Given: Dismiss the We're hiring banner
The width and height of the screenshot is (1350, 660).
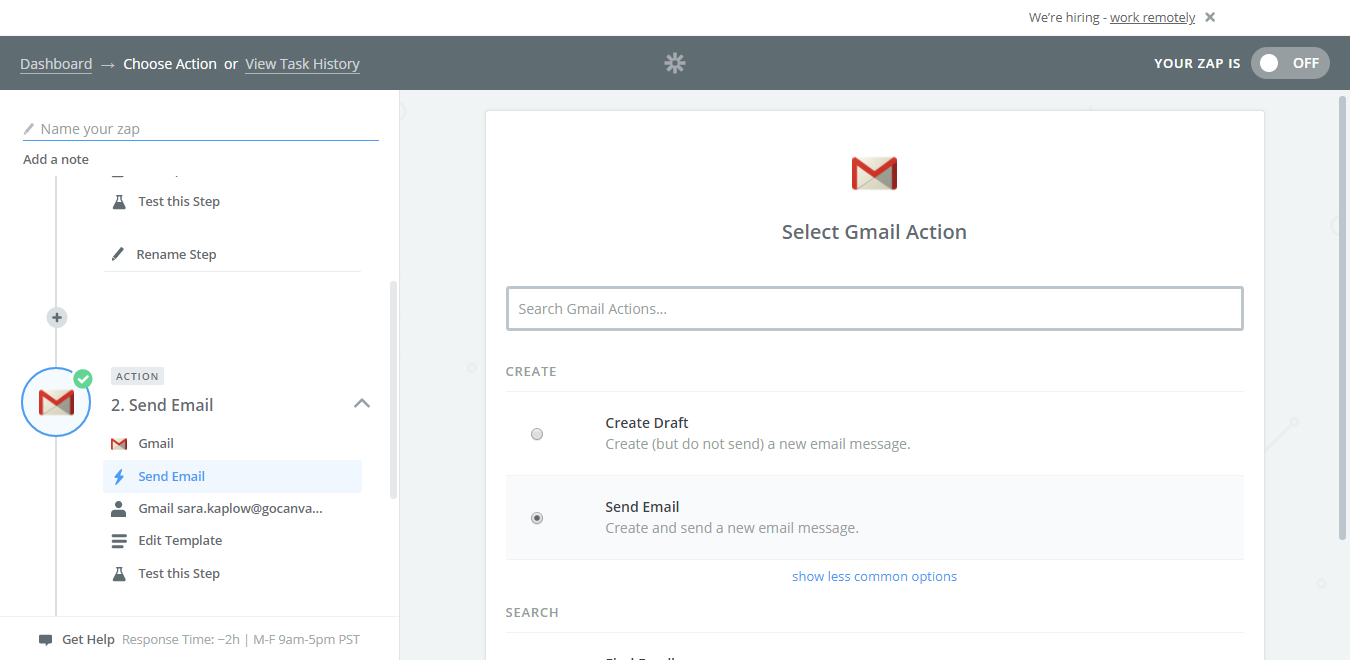Looking at the screenshot, I should (x=1210, y=17).
